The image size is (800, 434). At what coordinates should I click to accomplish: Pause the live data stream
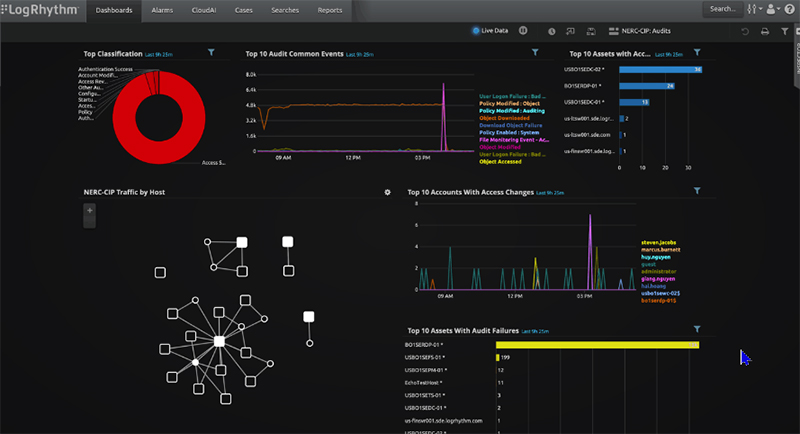[x=523, y=31]
